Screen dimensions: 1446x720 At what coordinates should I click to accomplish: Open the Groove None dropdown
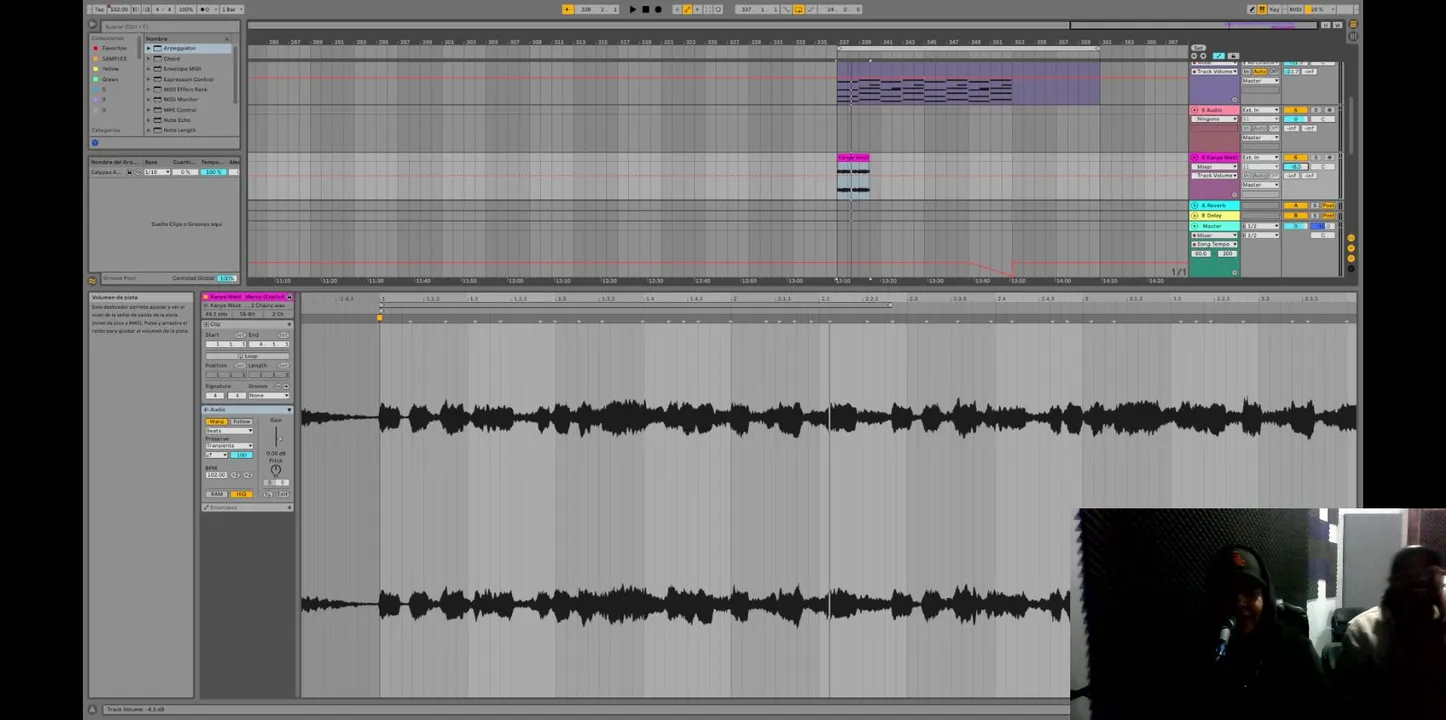click(269, 395)
